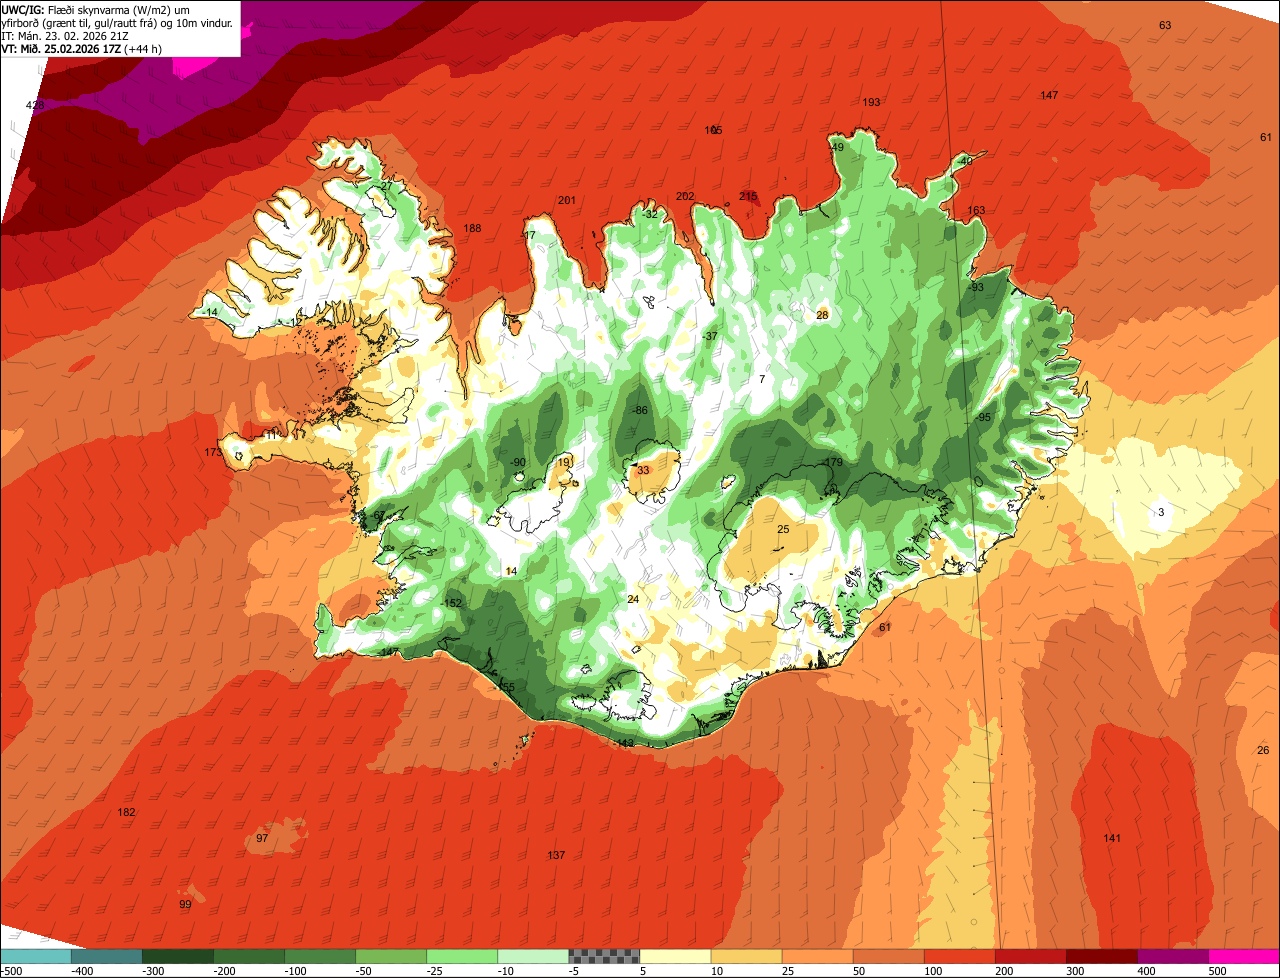Image resolution: width=1280 pixels, height=978 pixels.
Task: Click the '141' value in the southeast ocean
Action: [x=1112, y=838]
